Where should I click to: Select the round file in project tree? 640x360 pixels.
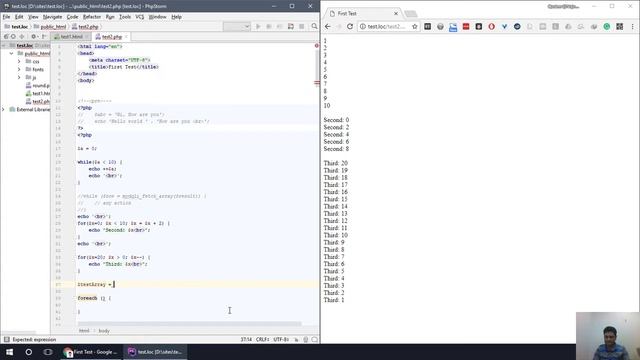(38, 85)
